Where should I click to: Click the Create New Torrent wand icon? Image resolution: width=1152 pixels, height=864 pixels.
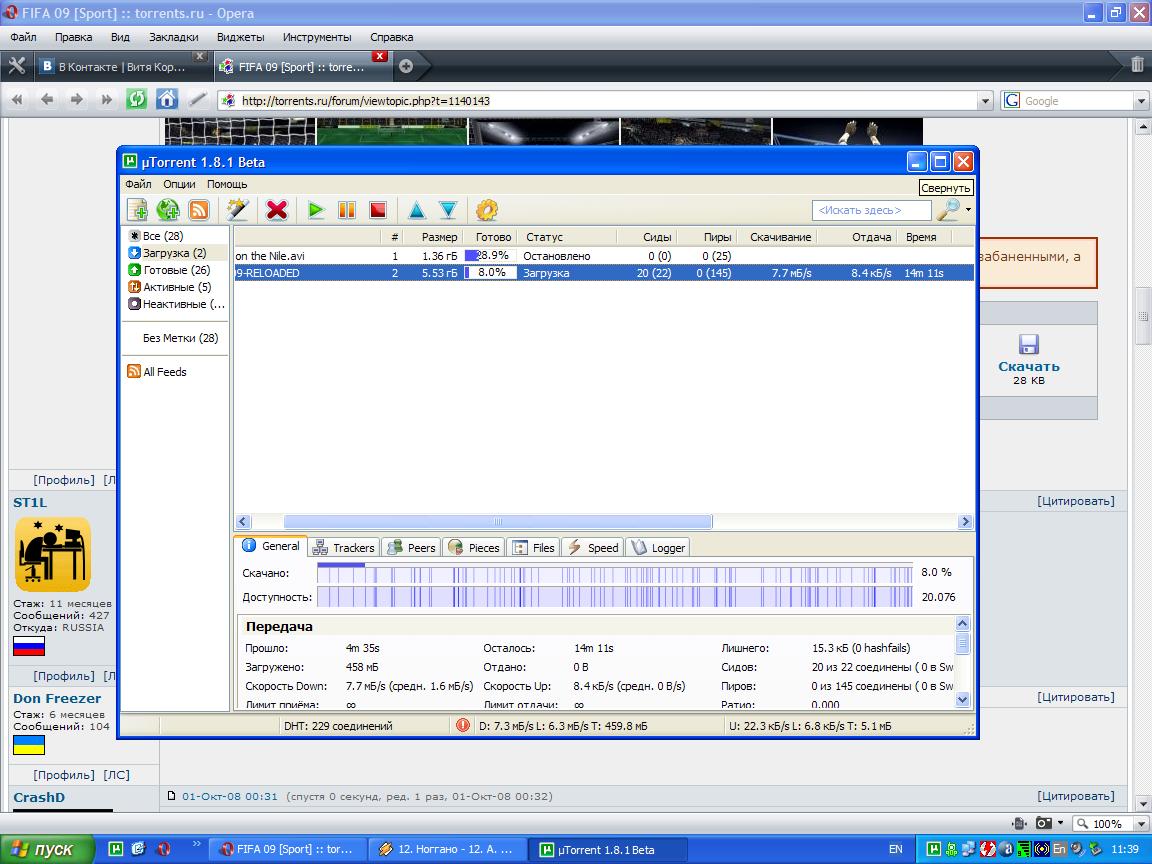(x=237, y=210)
